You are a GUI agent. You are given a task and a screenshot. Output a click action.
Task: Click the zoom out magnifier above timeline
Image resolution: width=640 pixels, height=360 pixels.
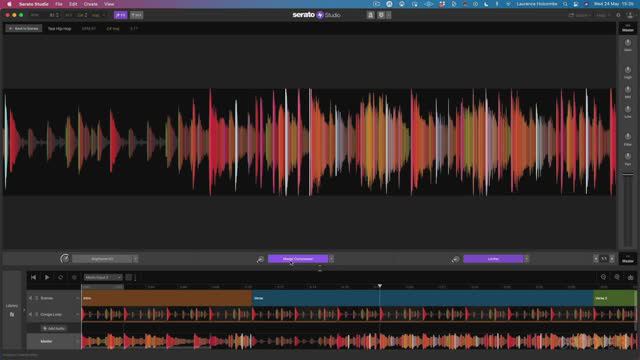603,277
